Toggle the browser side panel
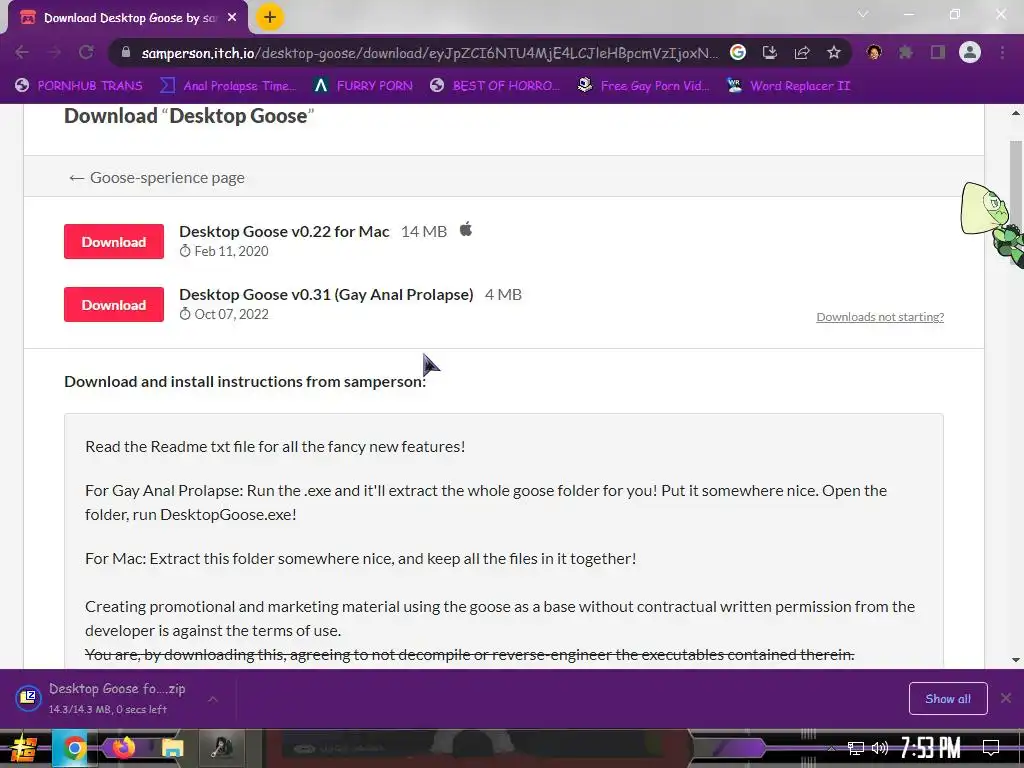 pos(938,52)
